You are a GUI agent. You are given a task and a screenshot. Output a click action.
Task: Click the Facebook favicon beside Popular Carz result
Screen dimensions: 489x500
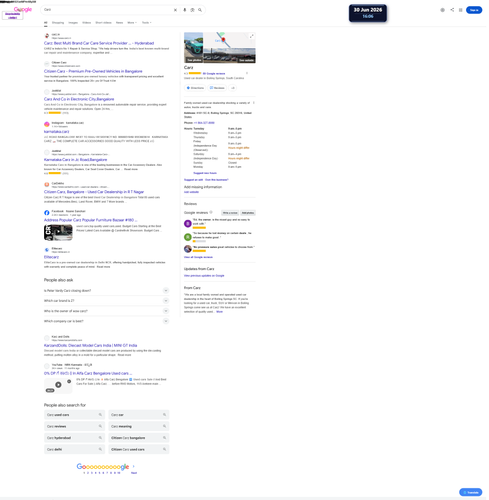(x=47, y=213)
